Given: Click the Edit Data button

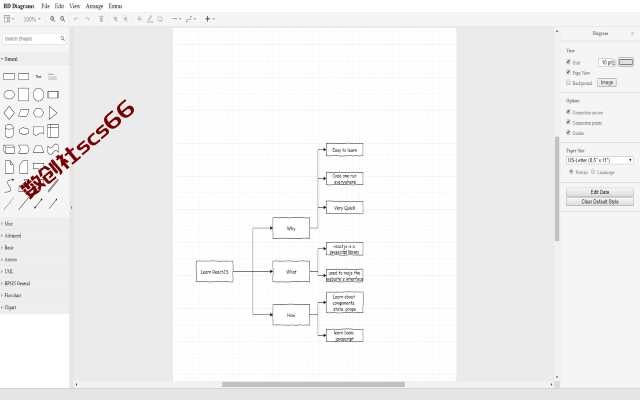Looking at the screenshot, I should click(x=600, y=192).
